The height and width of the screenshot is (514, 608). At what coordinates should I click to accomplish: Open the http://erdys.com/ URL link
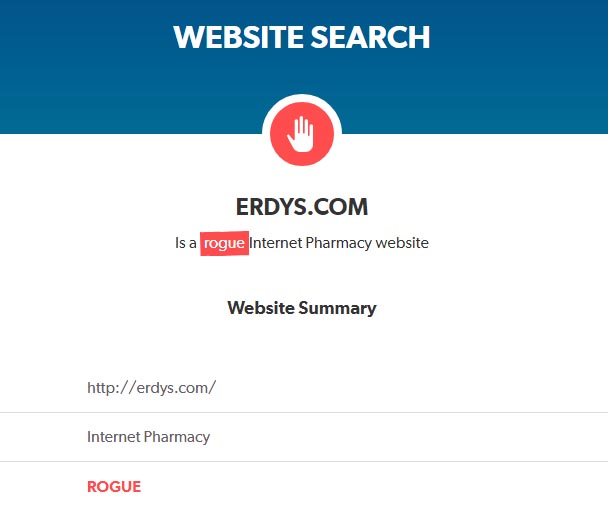pyautogui.click(x=152, y=388)
